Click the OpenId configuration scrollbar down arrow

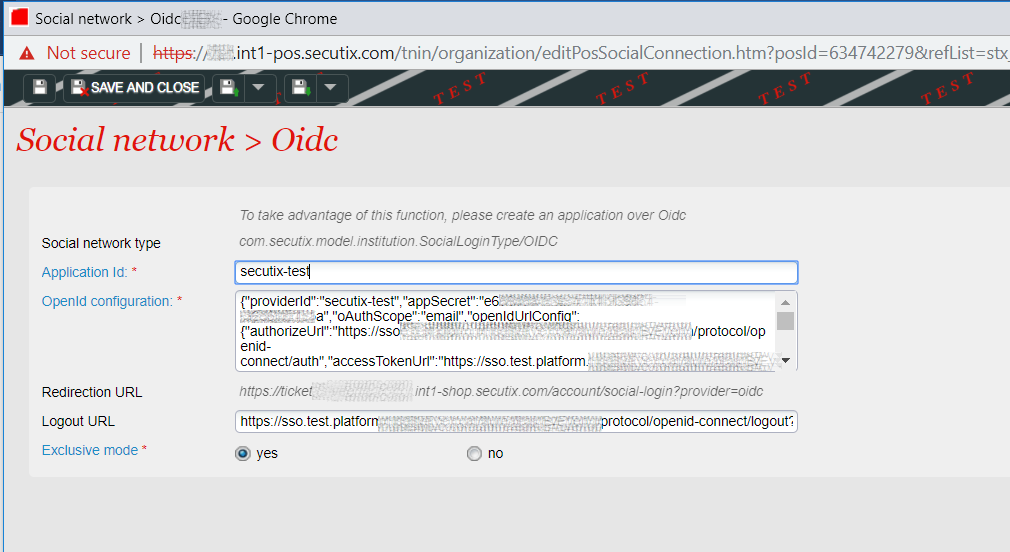tap(785, 360)
